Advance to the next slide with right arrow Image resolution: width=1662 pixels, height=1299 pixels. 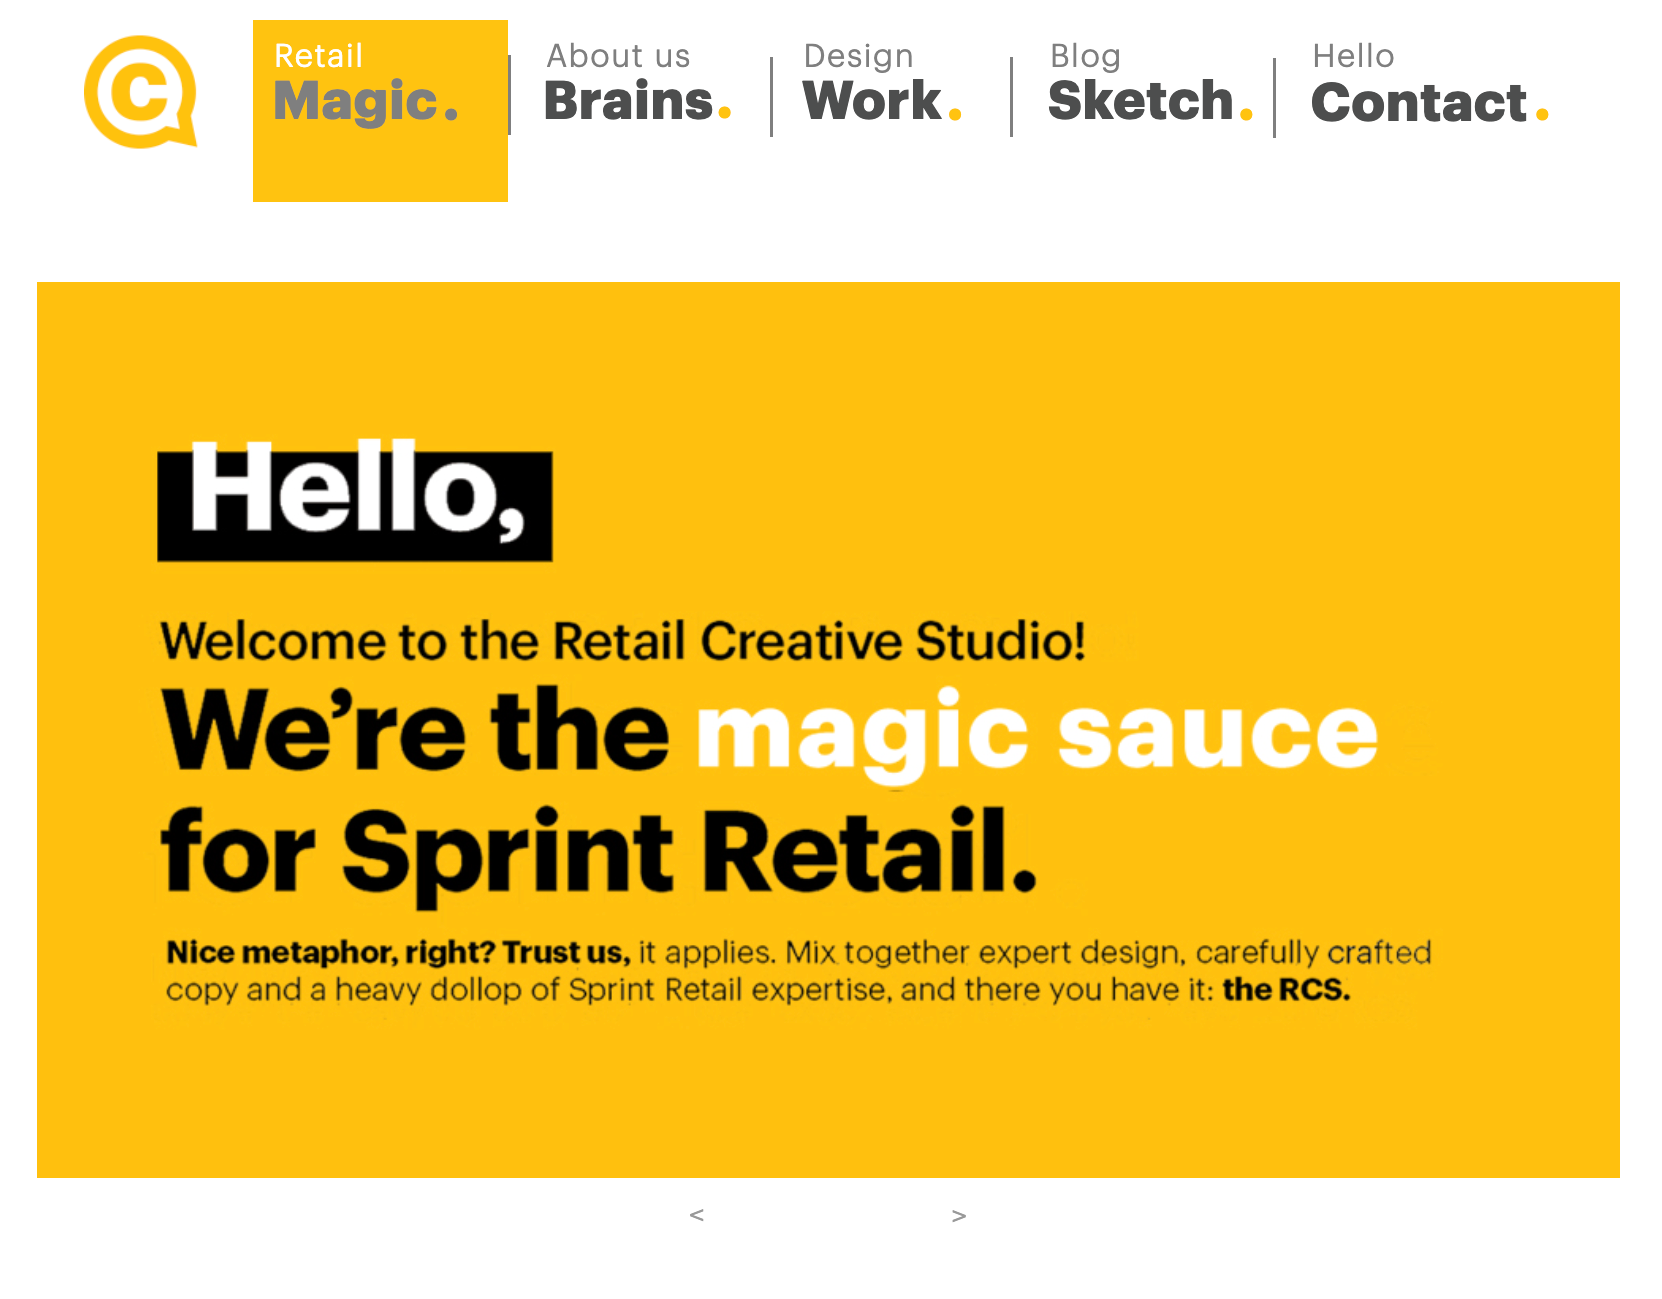[x=959, y=1216]
